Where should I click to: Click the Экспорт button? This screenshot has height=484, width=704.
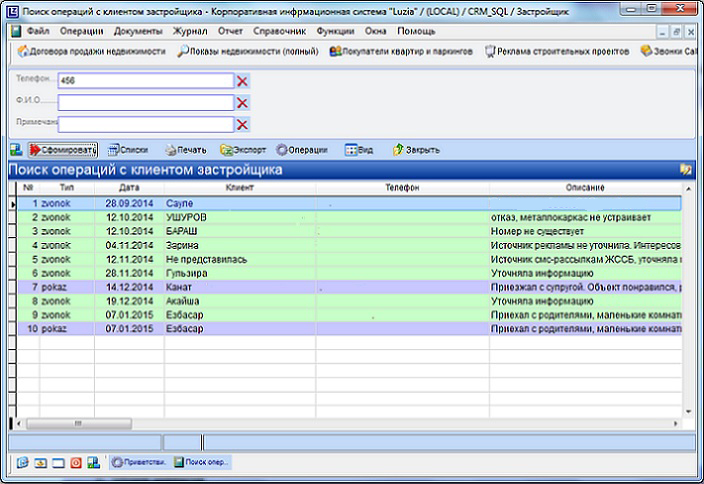243,150
